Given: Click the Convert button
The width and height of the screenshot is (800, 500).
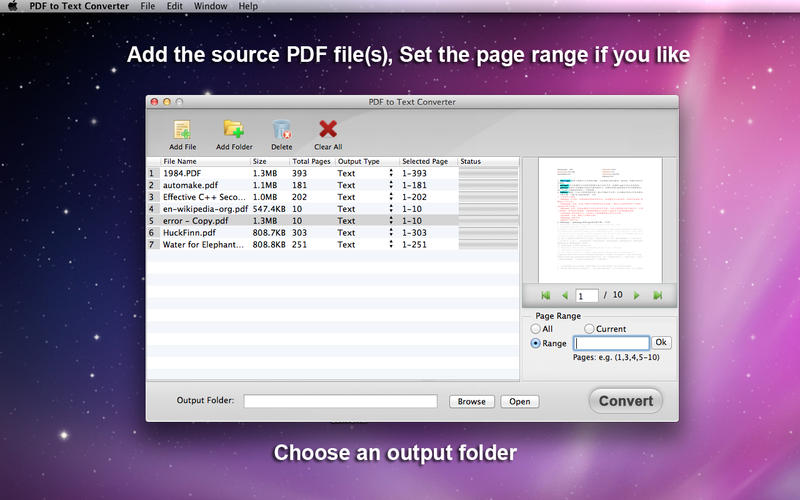Looking at the screenshot, I should [626, 401].
